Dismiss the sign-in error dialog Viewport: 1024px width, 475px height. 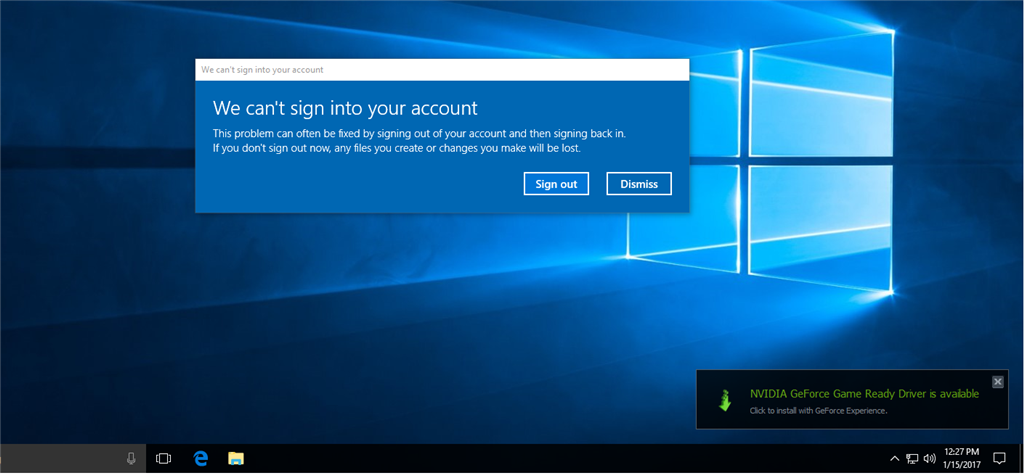[x=639, y=184]
